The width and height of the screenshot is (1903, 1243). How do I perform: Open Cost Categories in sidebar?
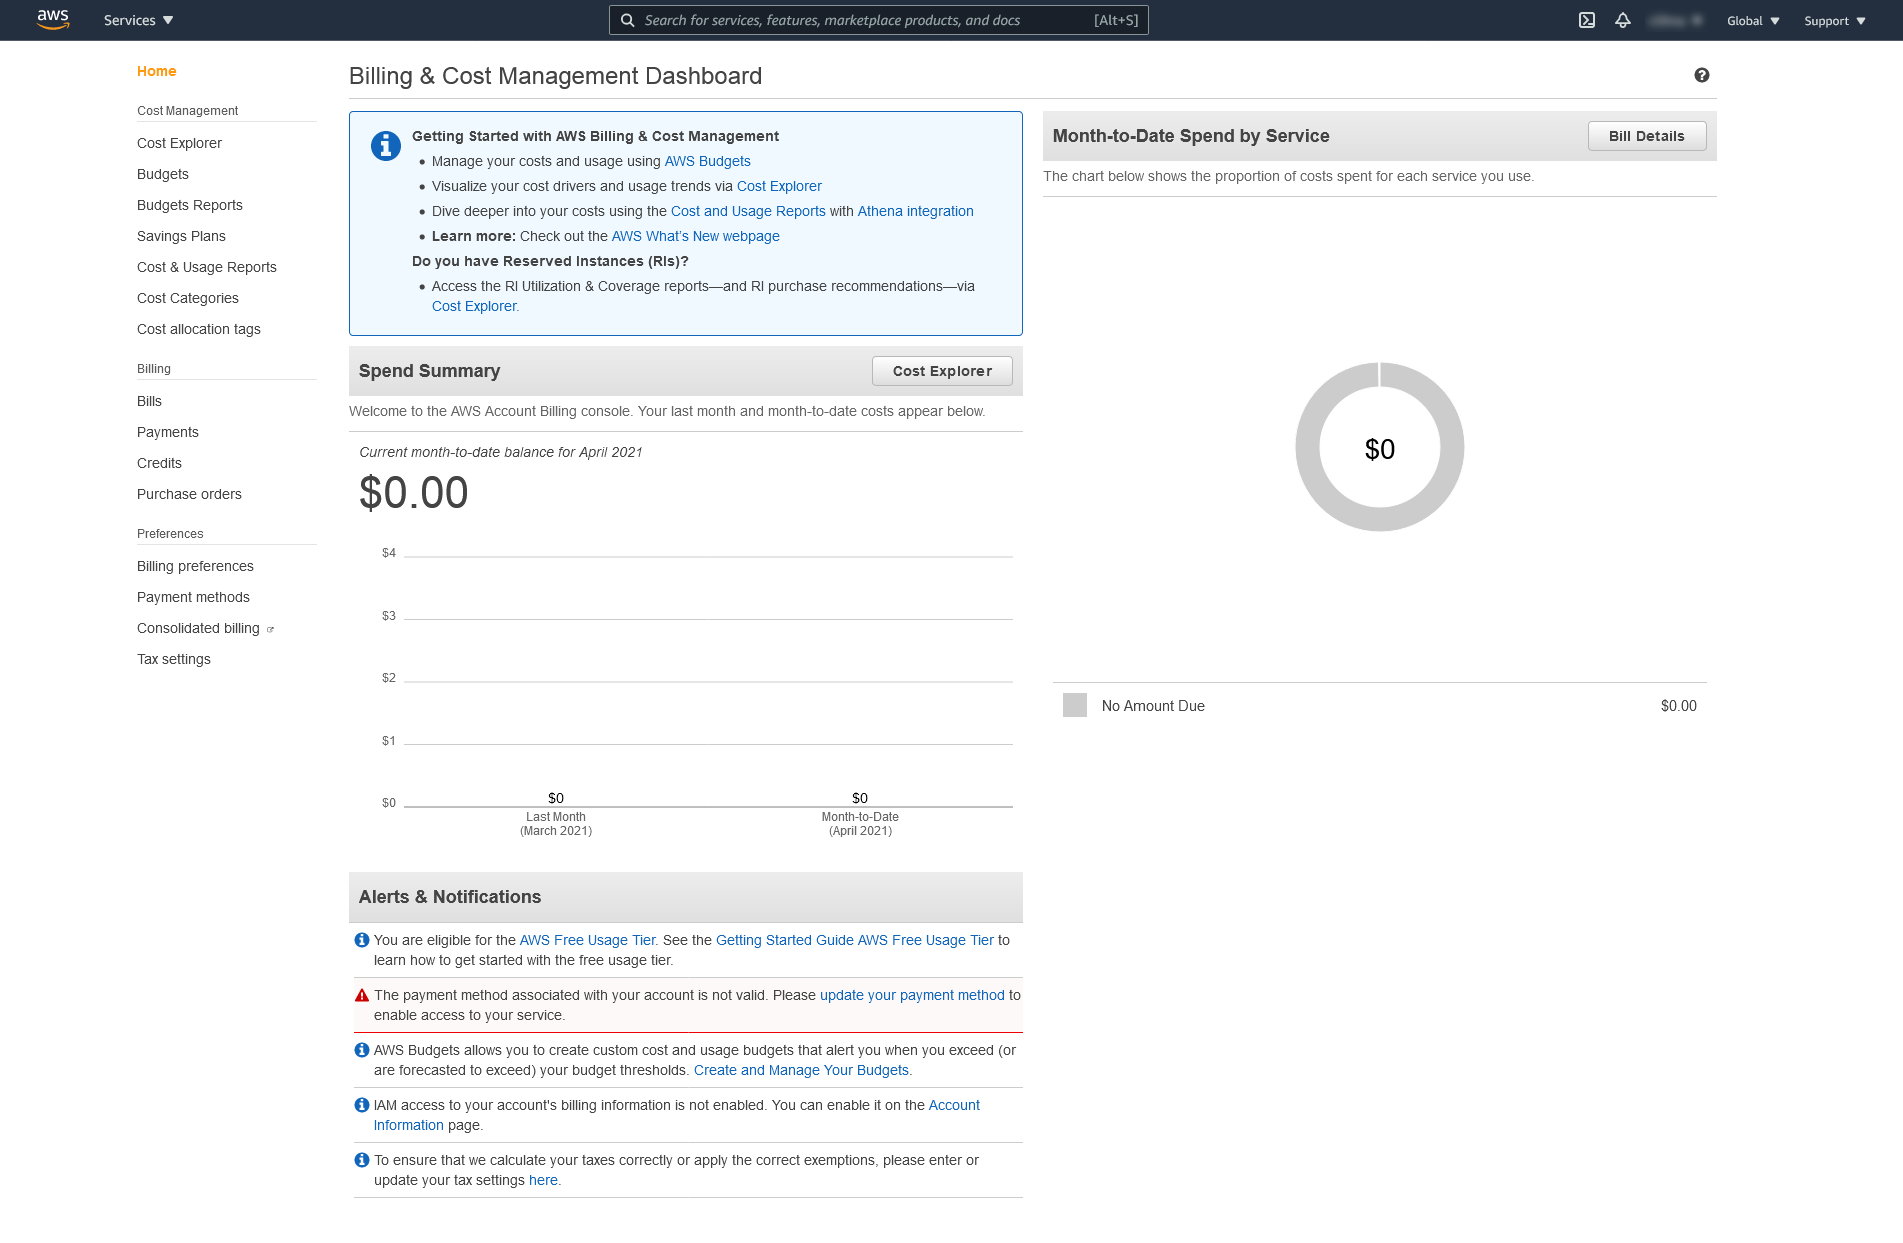click(188, 298)
